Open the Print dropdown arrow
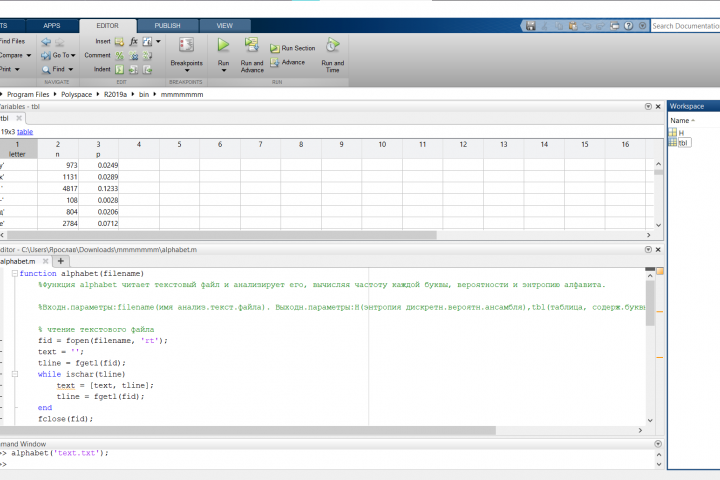Viewport: 720px width, 480px height. [x=17, y=69]
